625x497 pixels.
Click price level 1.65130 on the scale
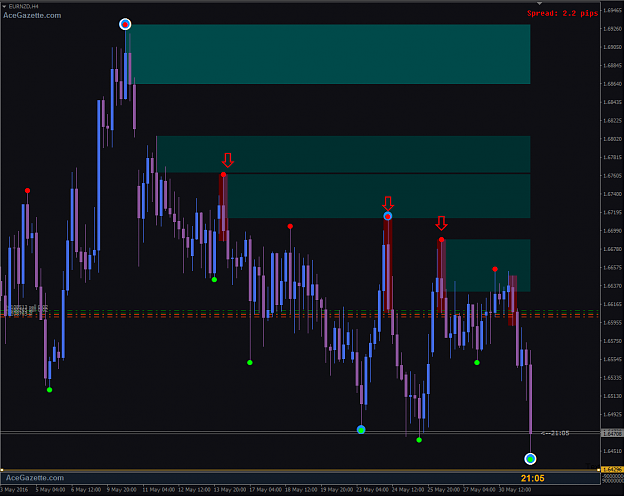(x=613, y=396)
